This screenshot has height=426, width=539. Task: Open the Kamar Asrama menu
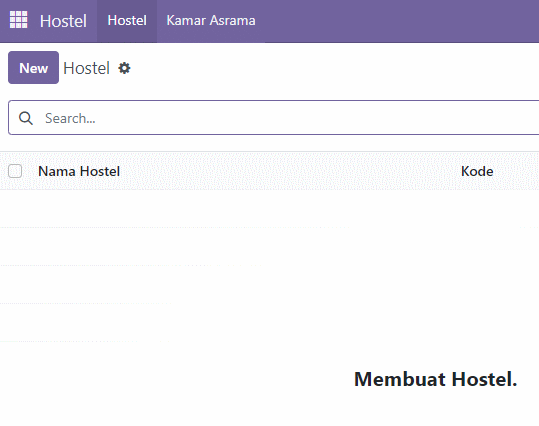pyautogui.click(x=211, y=21)
